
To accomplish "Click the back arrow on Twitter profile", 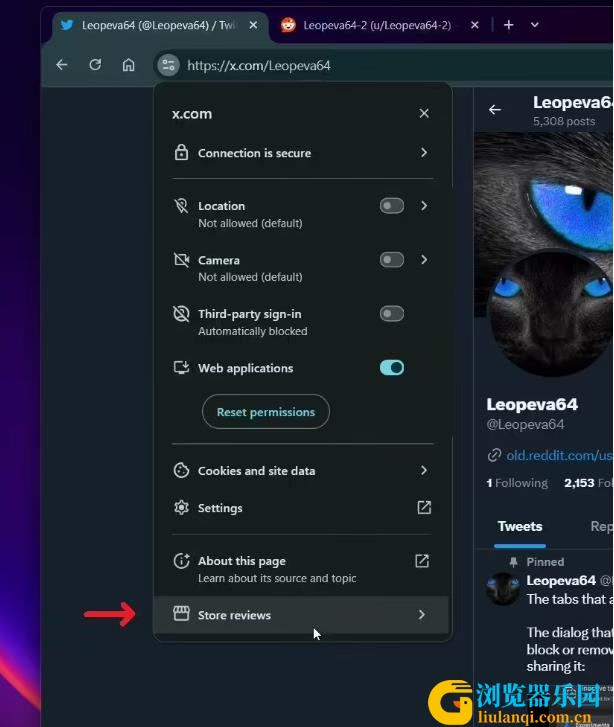I will click(495, 109).
